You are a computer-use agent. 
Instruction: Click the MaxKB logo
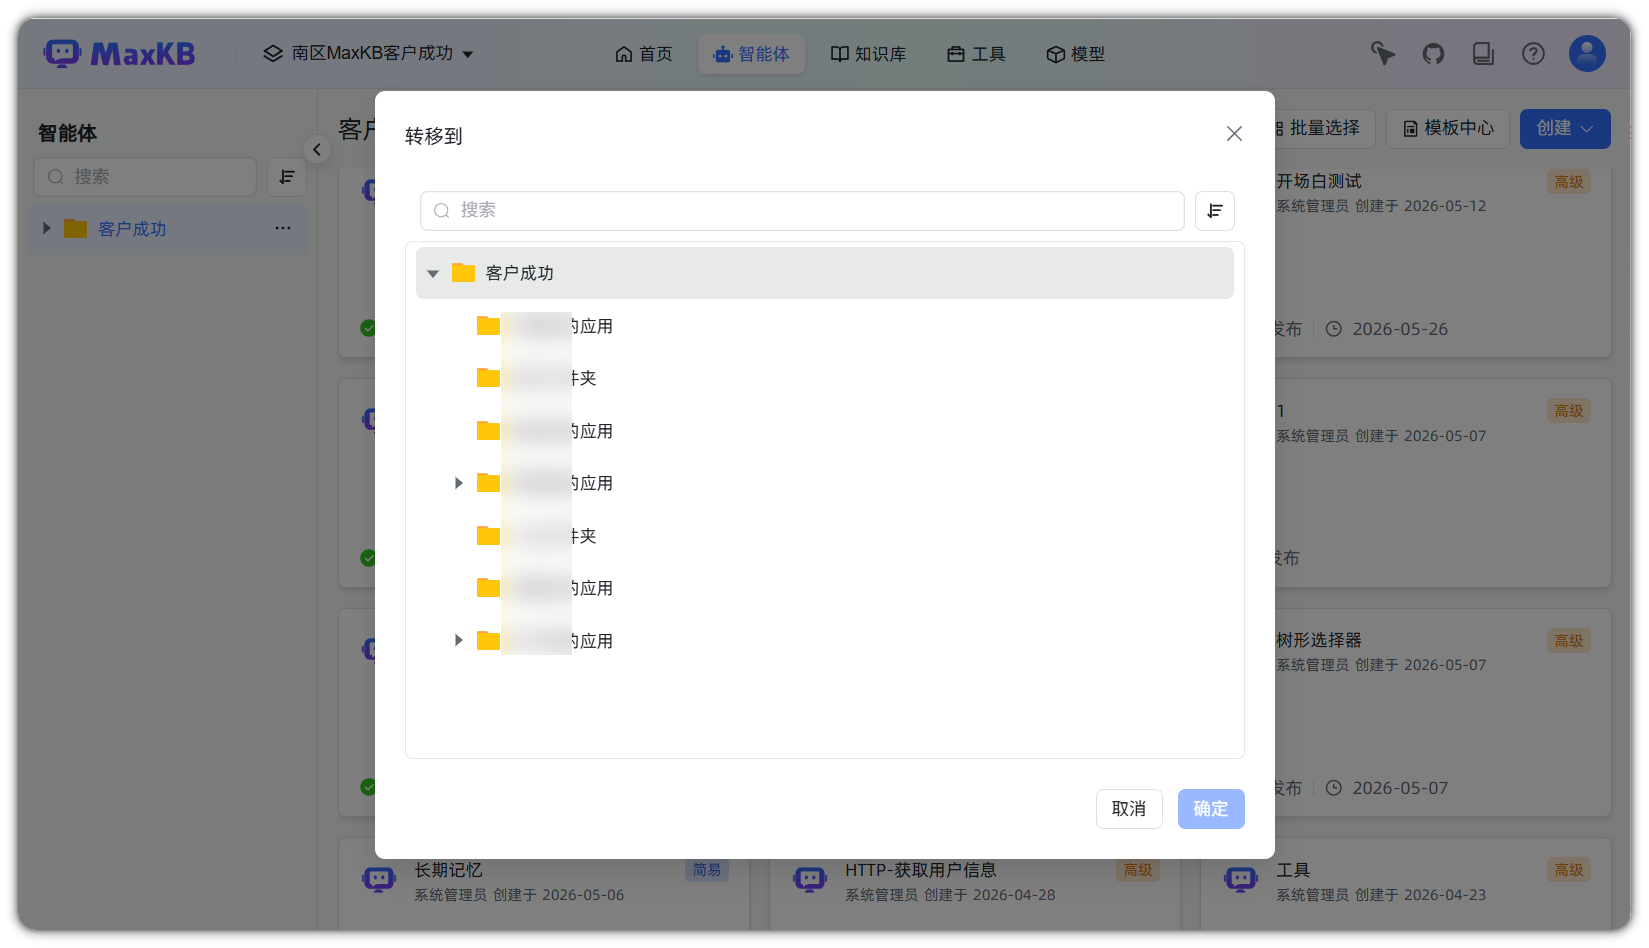[x=119, y=53]
